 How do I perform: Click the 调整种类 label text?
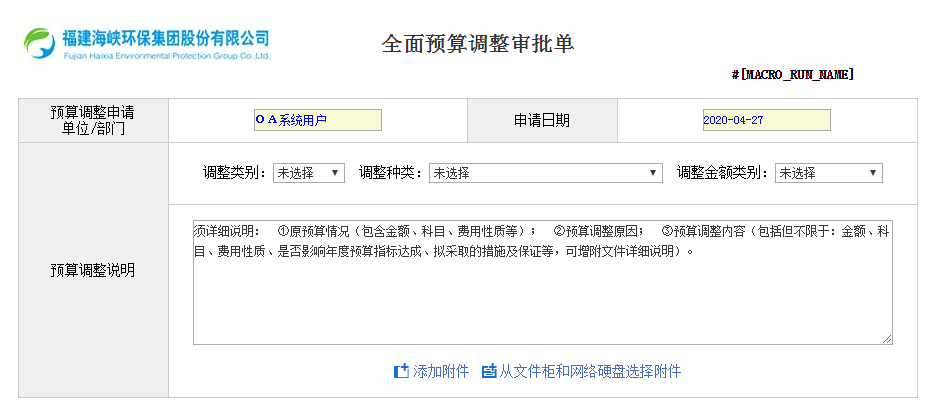click(391, 173)
